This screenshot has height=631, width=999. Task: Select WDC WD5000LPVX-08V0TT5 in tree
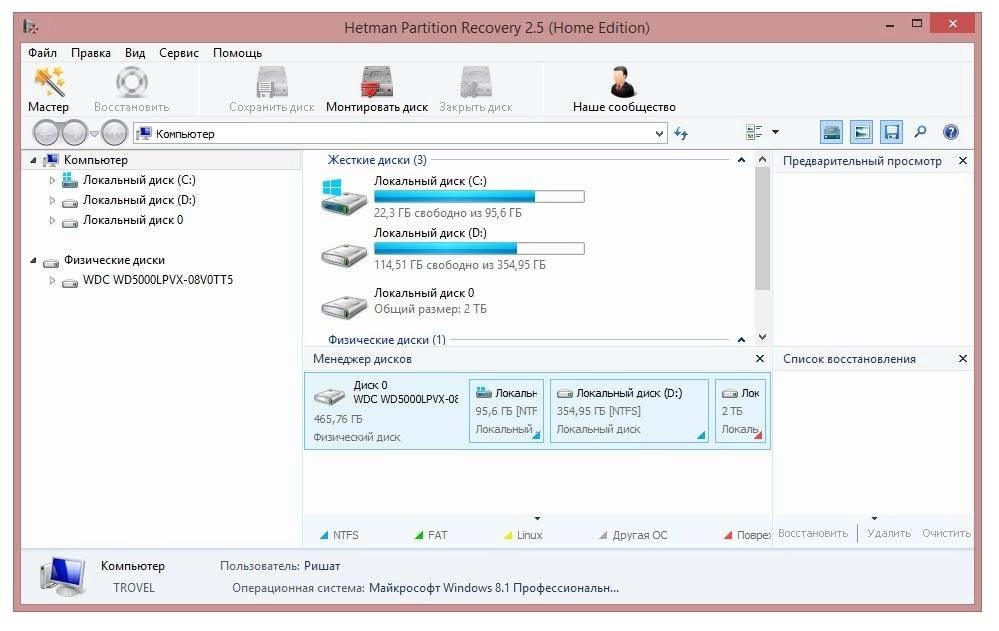tap(157, 280)
